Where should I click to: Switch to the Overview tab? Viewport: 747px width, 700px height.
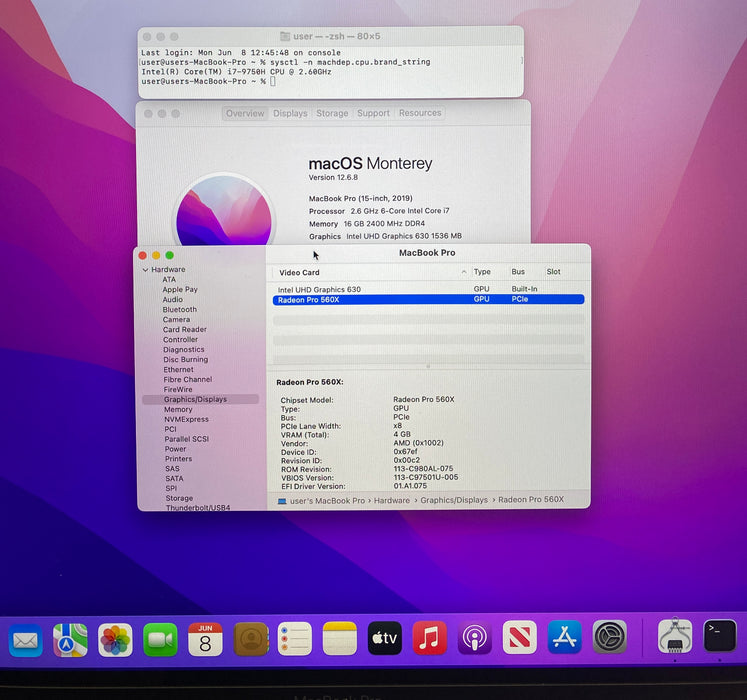coord(245,113)
